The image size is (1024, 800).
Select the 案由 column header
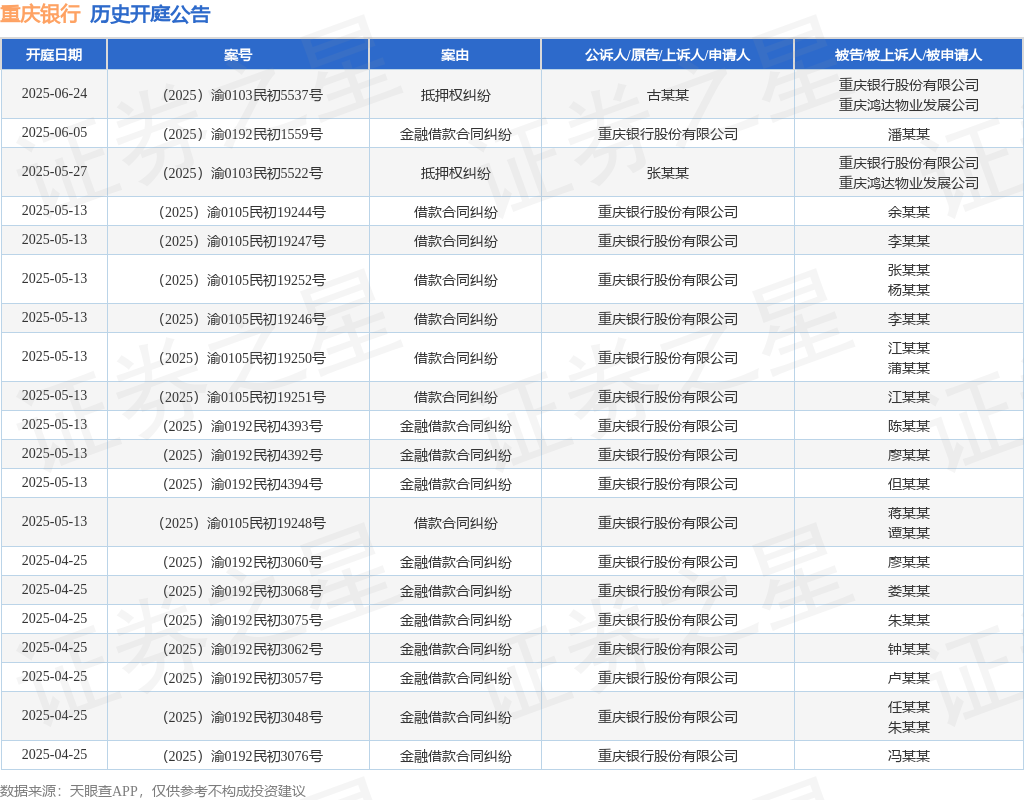455,55
